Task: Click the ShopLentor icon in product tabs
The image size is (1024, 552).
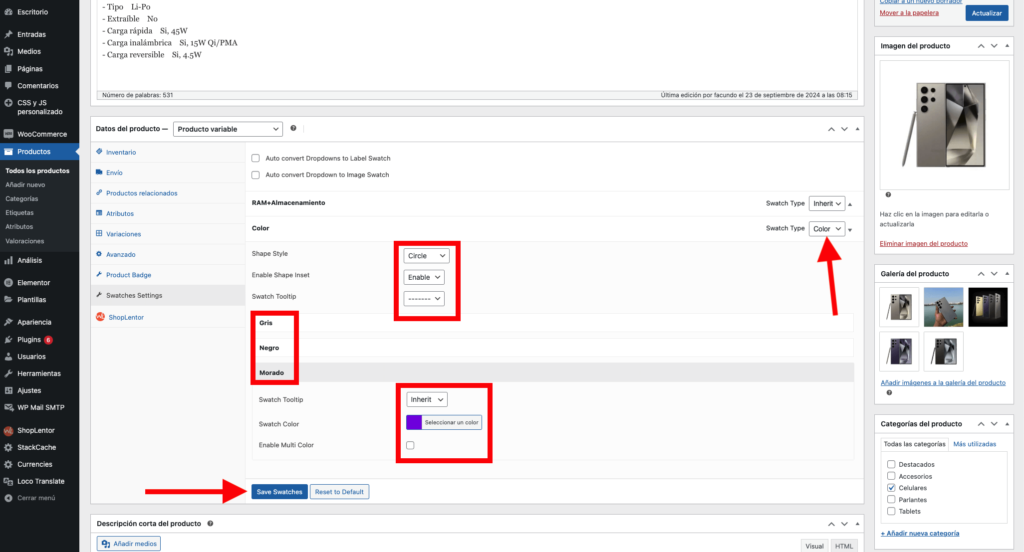Action: pyautogui.click(x=100, y=317)
